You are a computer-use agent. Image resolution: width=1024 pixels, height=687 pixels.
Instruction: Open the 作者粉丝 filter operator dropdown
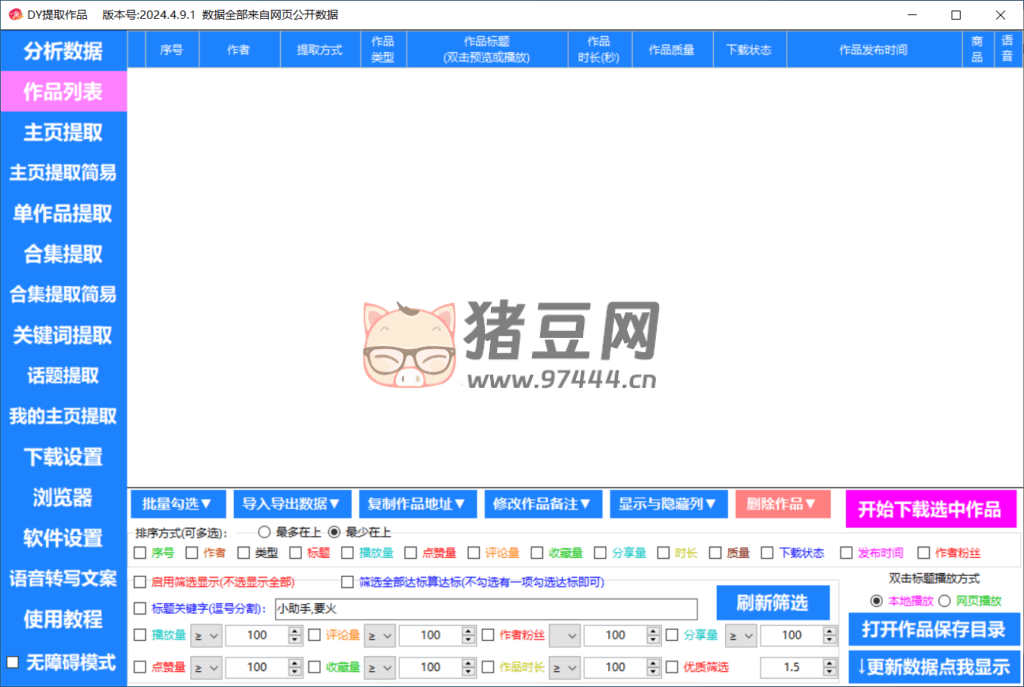(x=564, y=635)
